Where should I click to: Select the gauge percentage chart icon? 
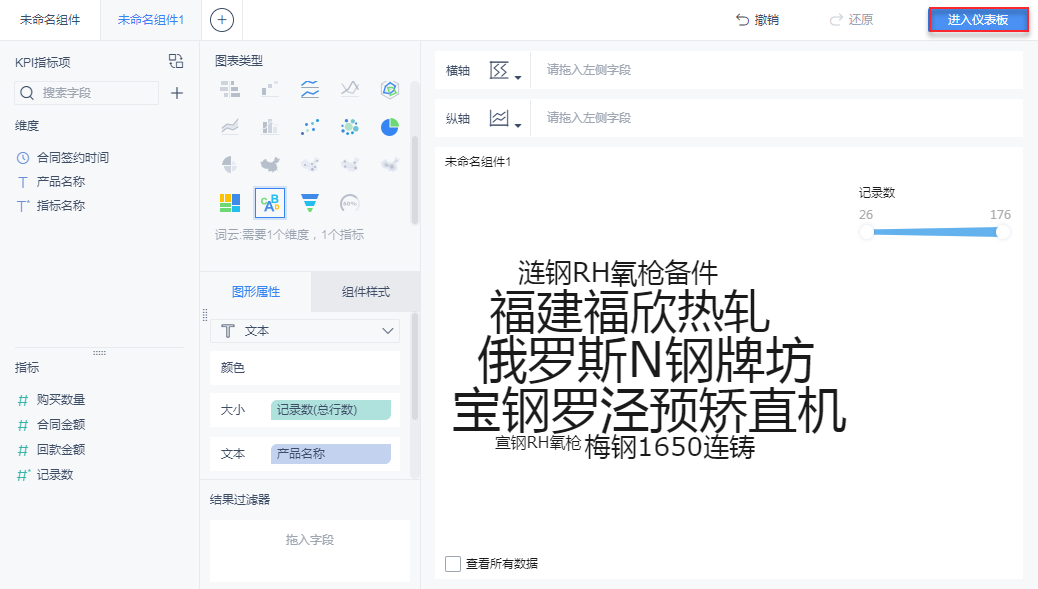tap(350, 203)
